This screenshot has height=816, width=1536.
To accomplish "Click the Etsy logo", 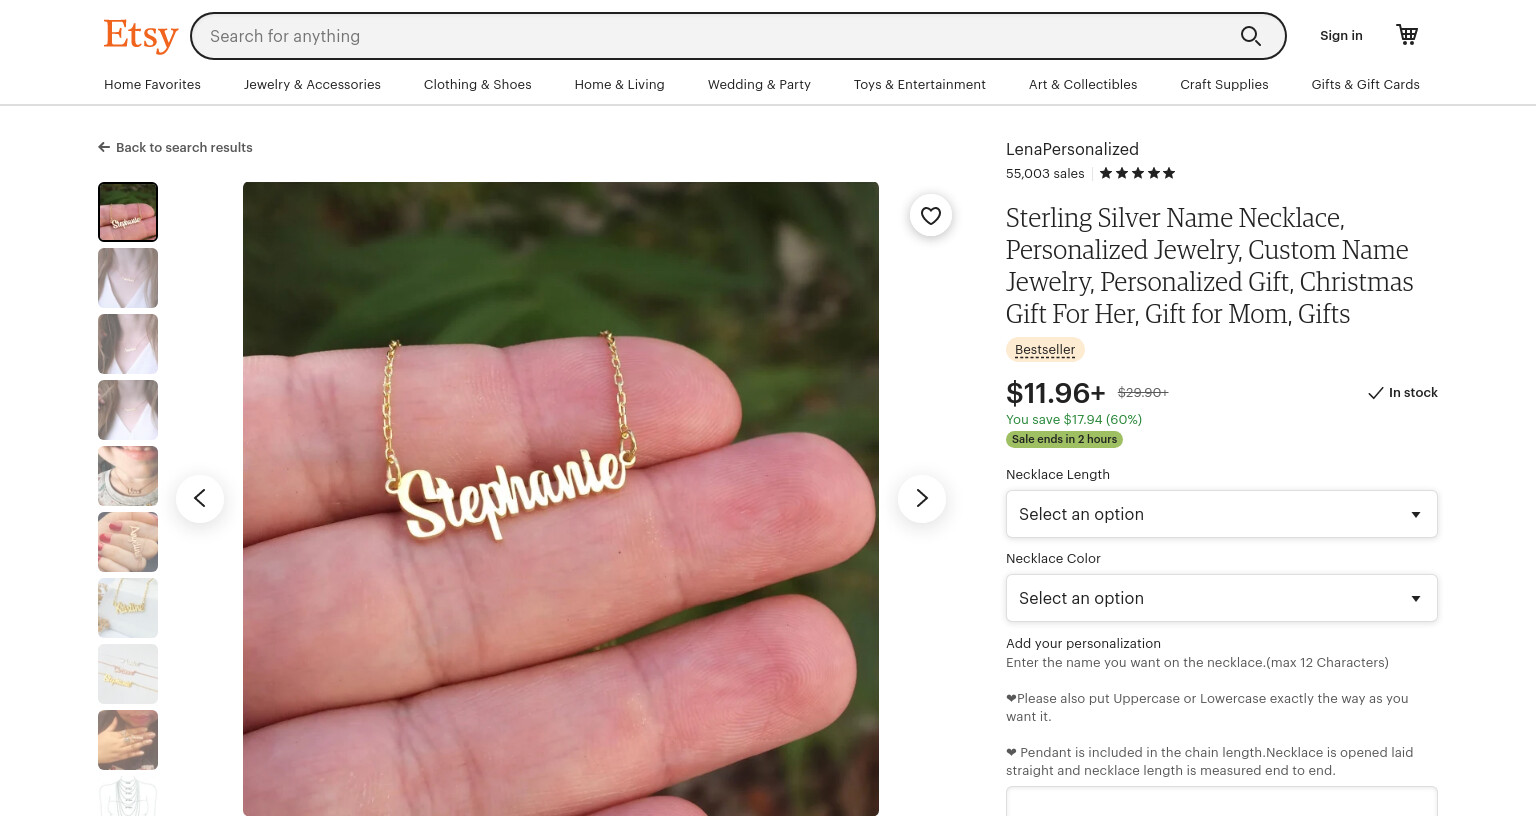I will pos(141,36).
